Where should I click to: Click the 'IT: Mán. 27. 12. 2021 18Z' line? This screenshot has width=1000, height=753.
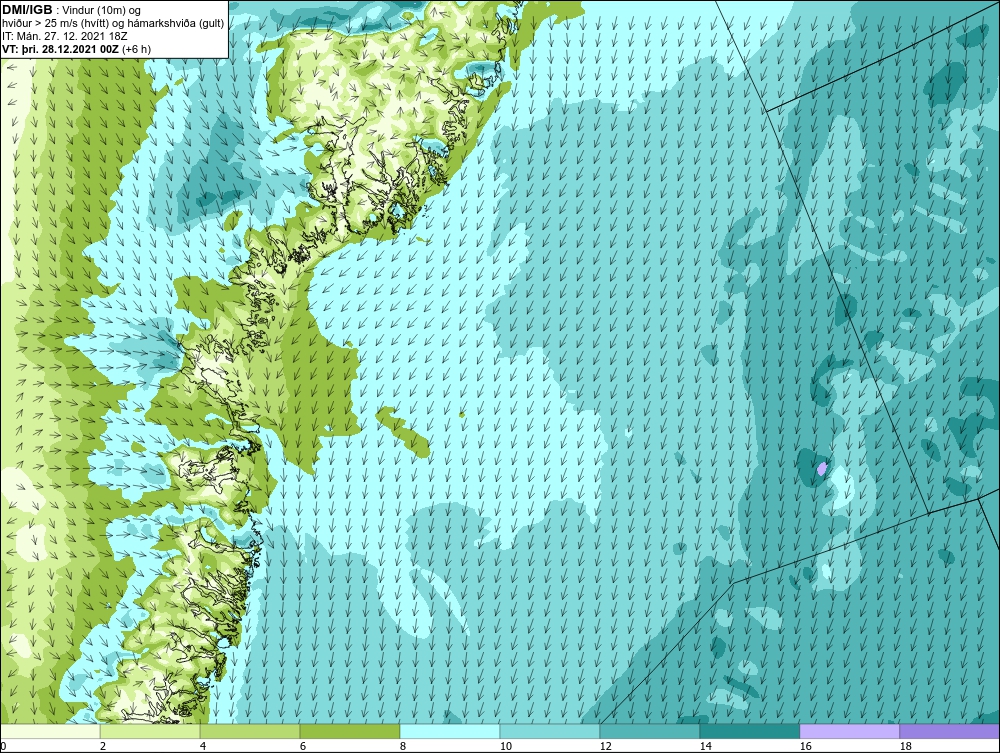pos(64,36)
